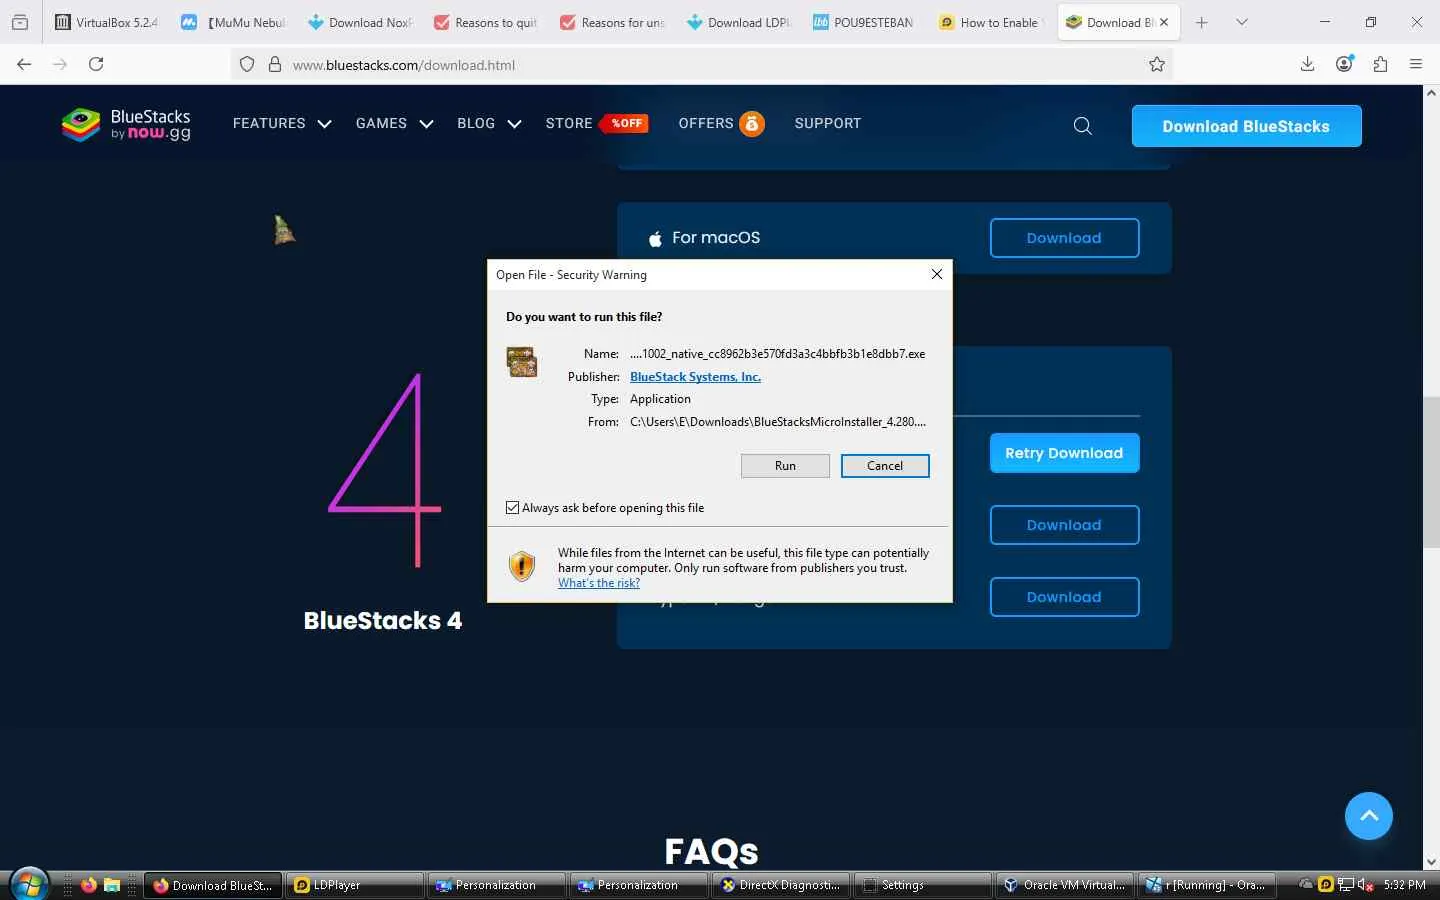Open the Oracle VM VirtualBox taskbar button
Viewport: 1440px width, 900px height.
(1065, 885)
